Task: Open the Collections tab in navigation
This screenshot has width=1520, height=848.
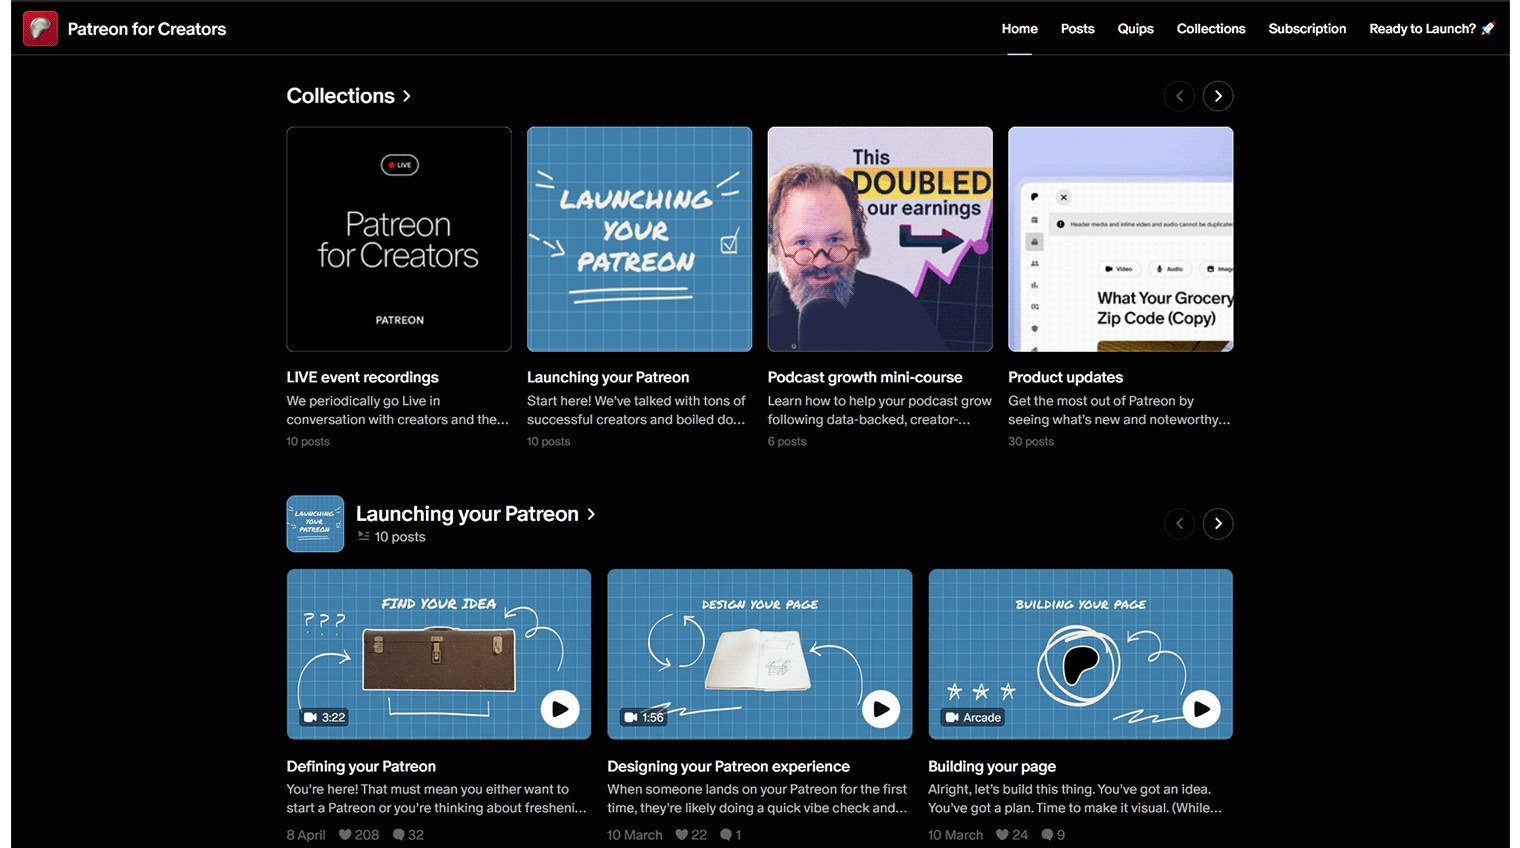Action: click(1210, 29)
